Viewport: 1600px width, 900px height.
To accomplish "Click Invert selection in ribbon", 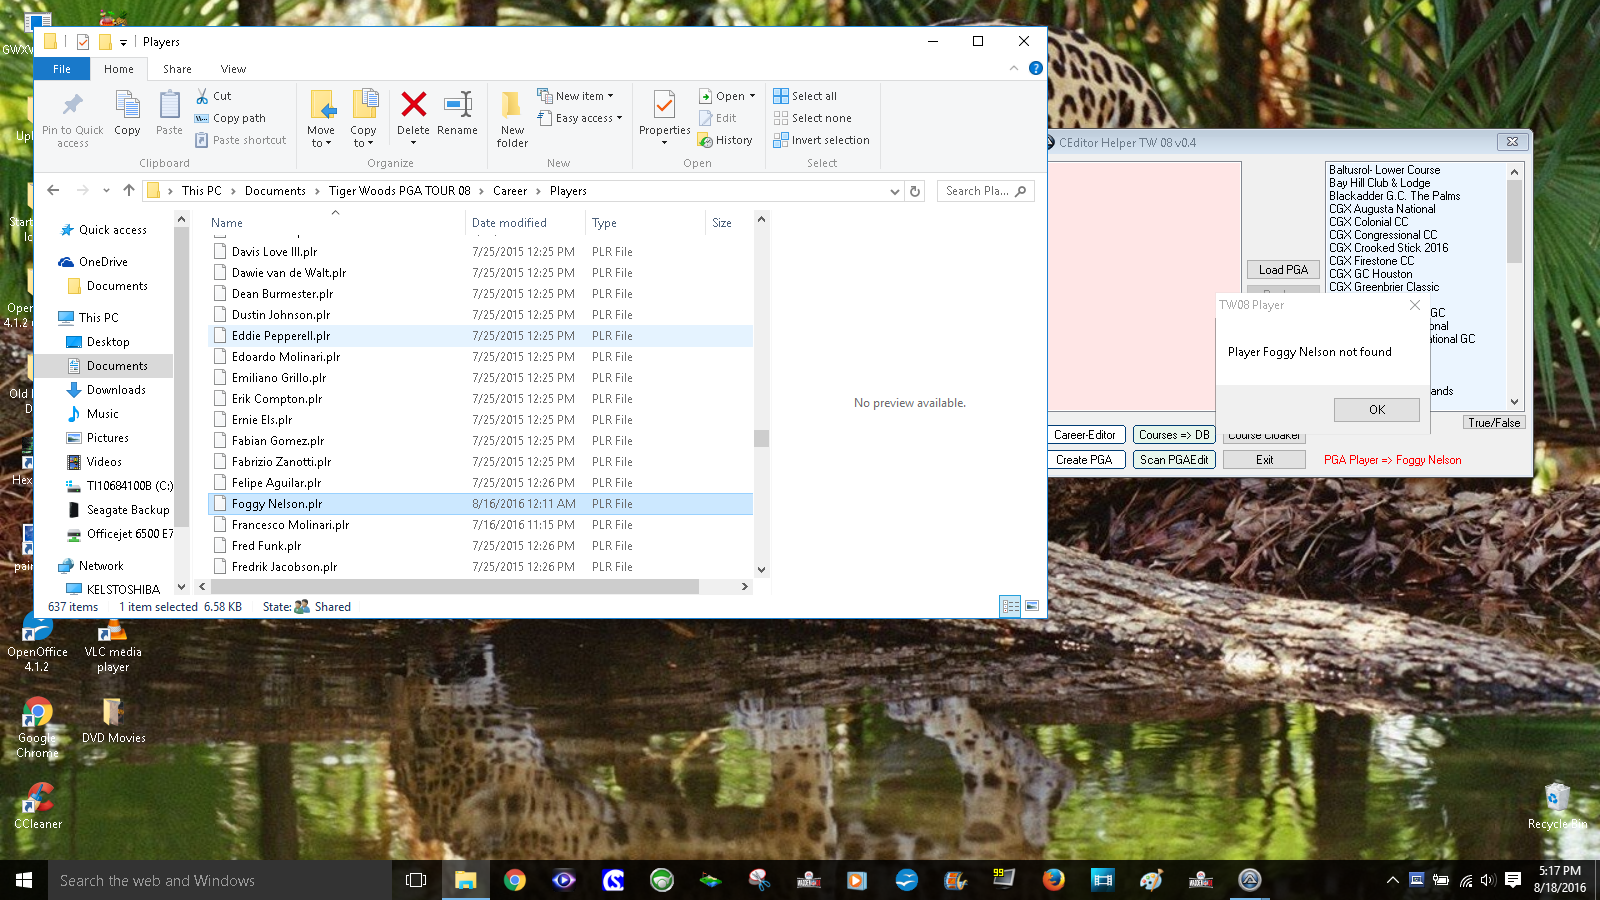I will coord(821,140).
